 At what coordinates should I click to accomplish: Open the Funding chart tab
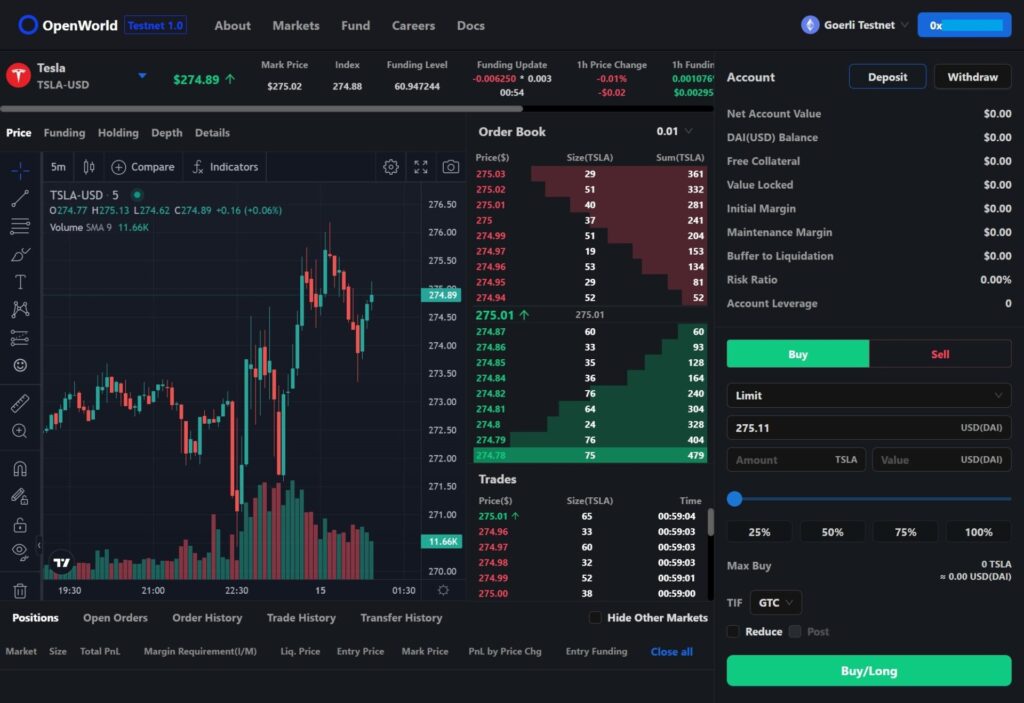(x=64, y=133)
